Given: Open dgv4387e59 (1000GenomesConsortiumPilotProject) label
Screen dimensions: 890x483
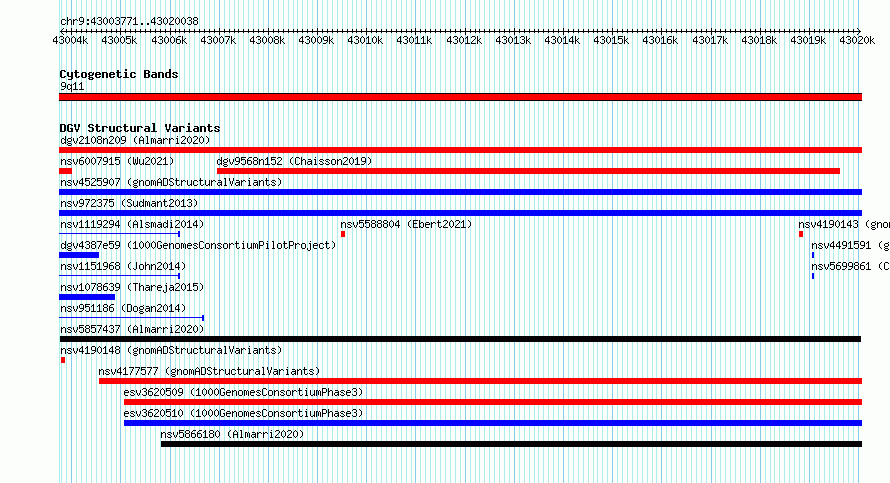Looking at the screenshot, I should tap(198, 245).
